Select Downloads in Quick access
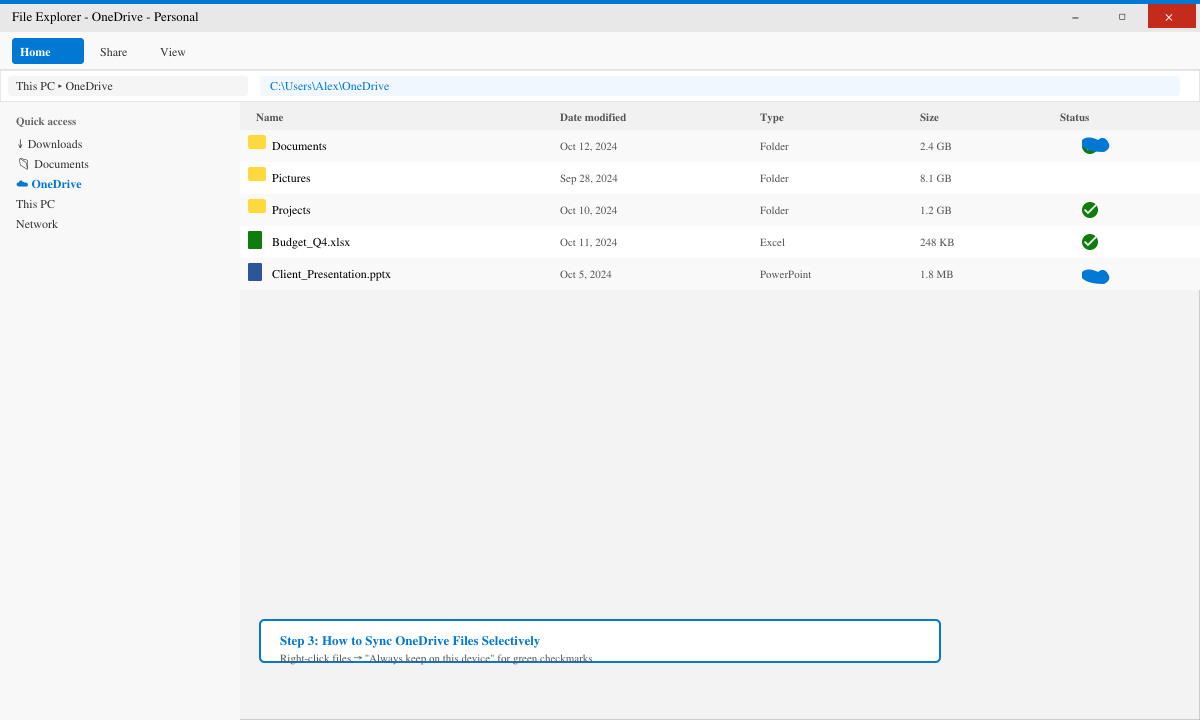The width and height of the screenshot is (1200, 720). [55, 144]
